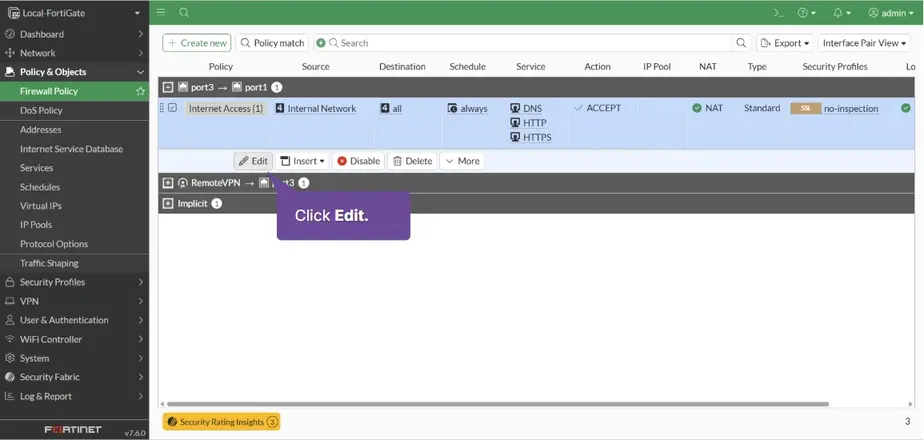This screenshot has height=440, width=924.
Task: Expand the System menu
Action: [x=74, y=358]
